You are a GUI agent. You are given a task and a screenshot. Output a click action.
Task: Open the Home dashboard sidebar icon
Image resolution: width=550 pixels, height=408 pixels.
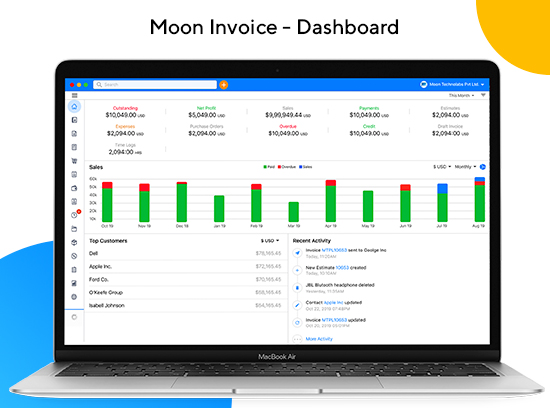click(x=74, y=106)
